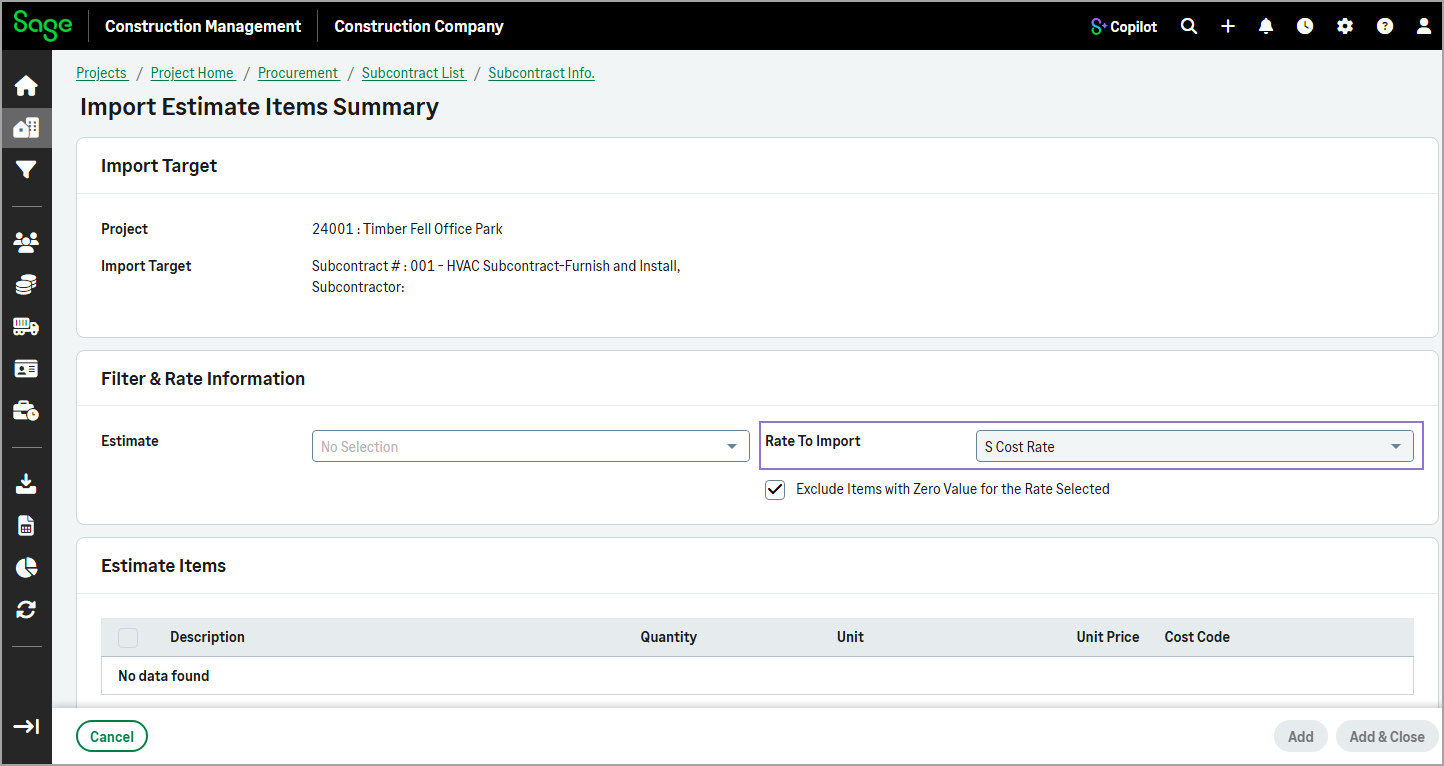This screenshot has width=1444, height=766.
Task: Click the Add & Close button
Action: [x=1387, y=737]
